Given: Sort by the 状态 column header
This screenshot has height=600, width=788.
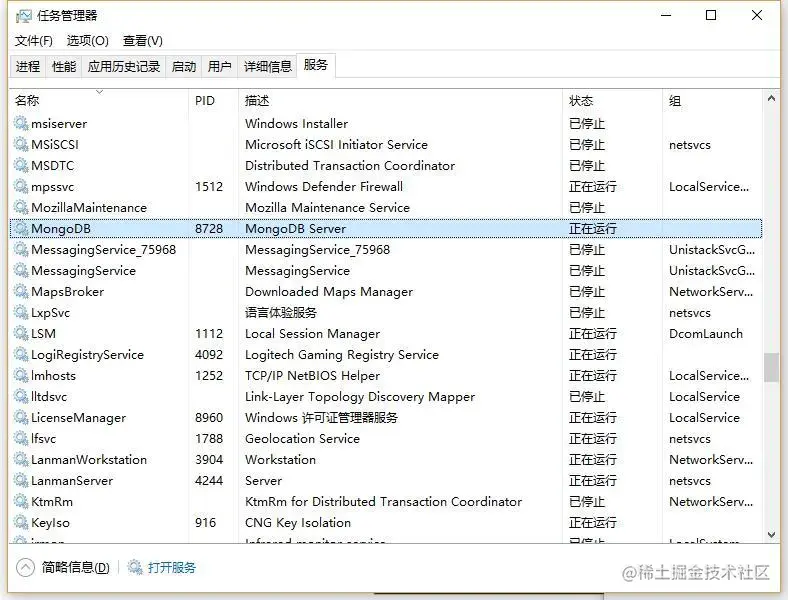Looking at the screenshot, I should pyautogui.click(x=613, y=101).
